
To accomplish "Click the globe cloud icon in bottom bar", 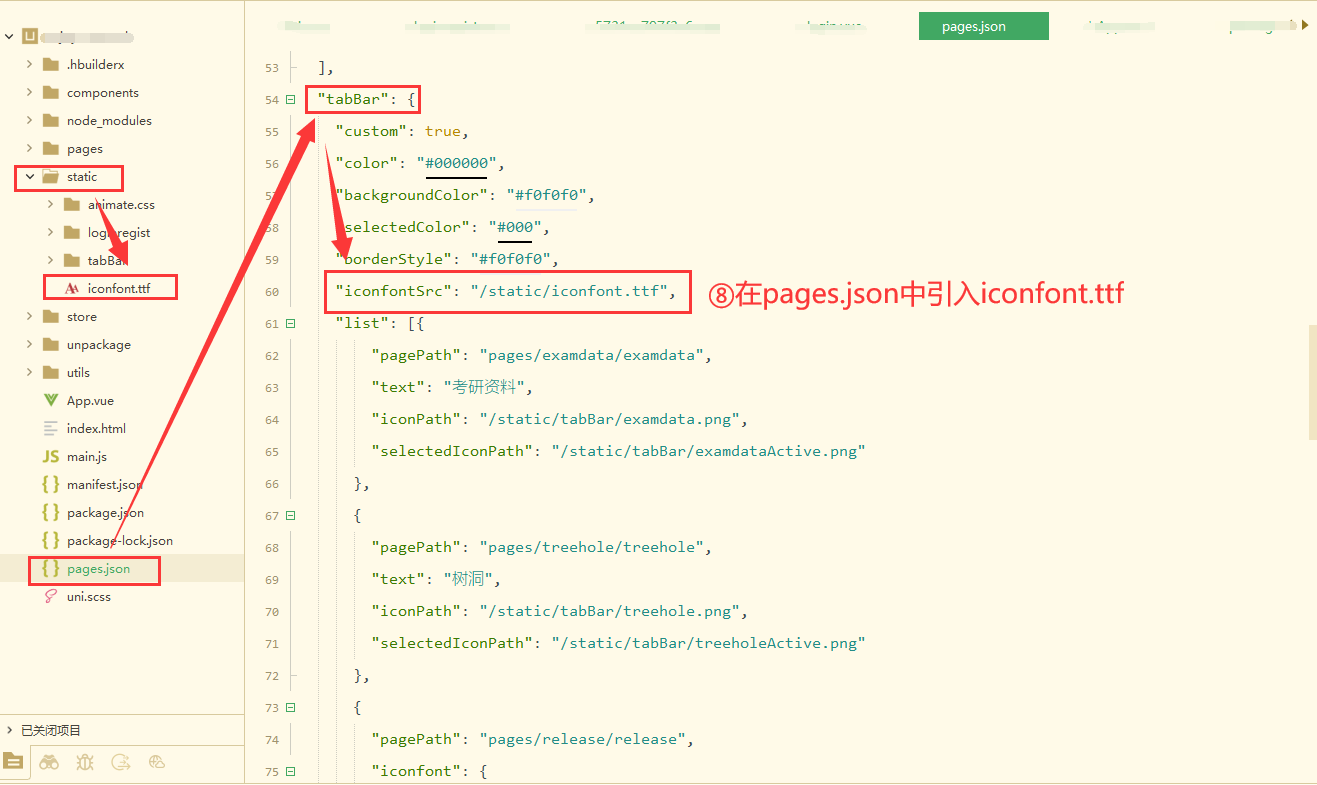I will (x=156, y=762).
